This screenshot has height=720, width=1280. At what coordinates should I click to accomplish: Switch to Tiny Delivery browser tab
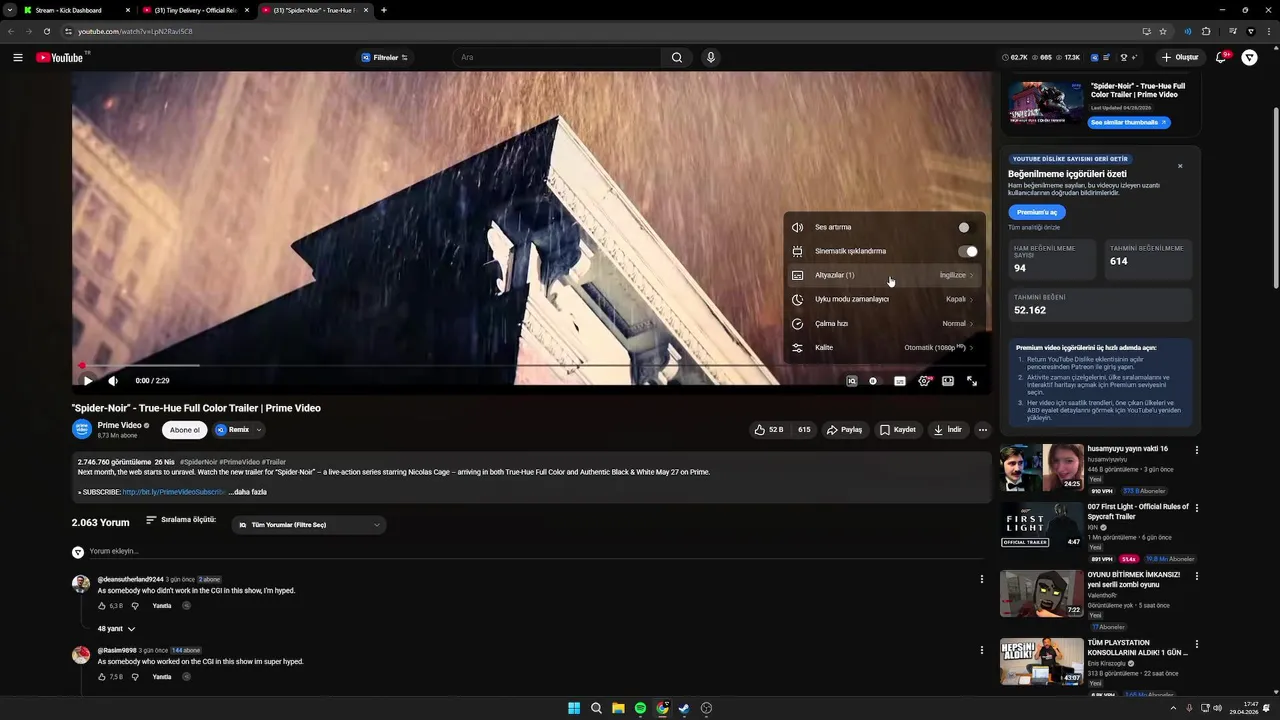click(196, 10)
